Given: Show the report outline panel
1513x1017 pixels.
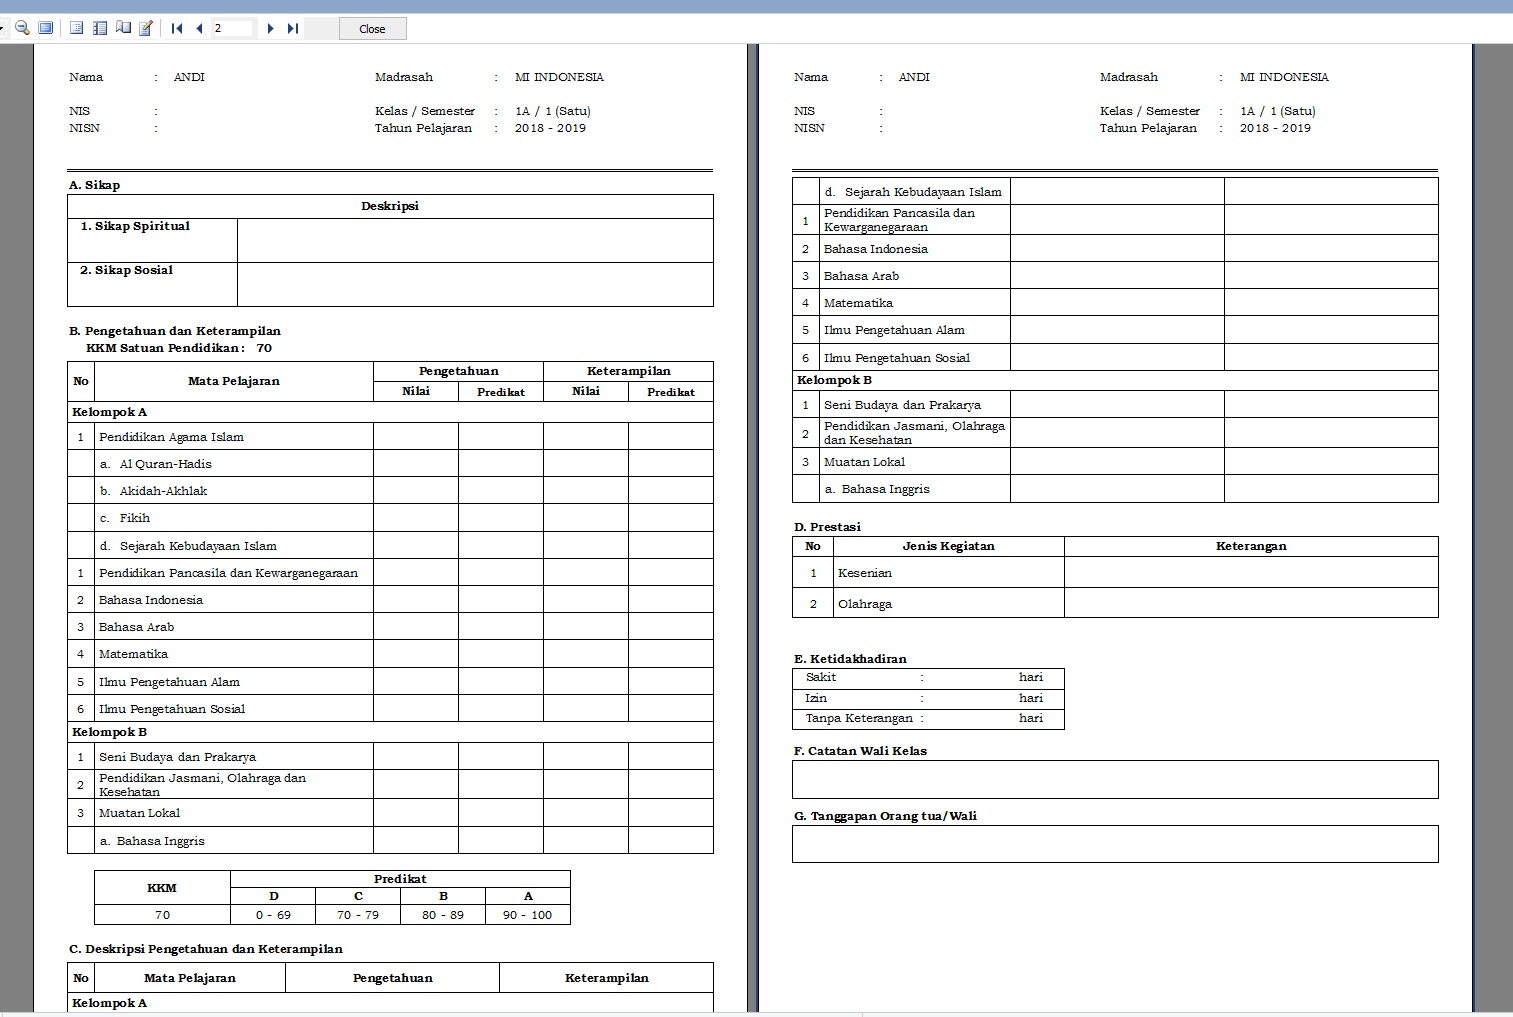Looking at the screenshot, I should tap(77, 28).
